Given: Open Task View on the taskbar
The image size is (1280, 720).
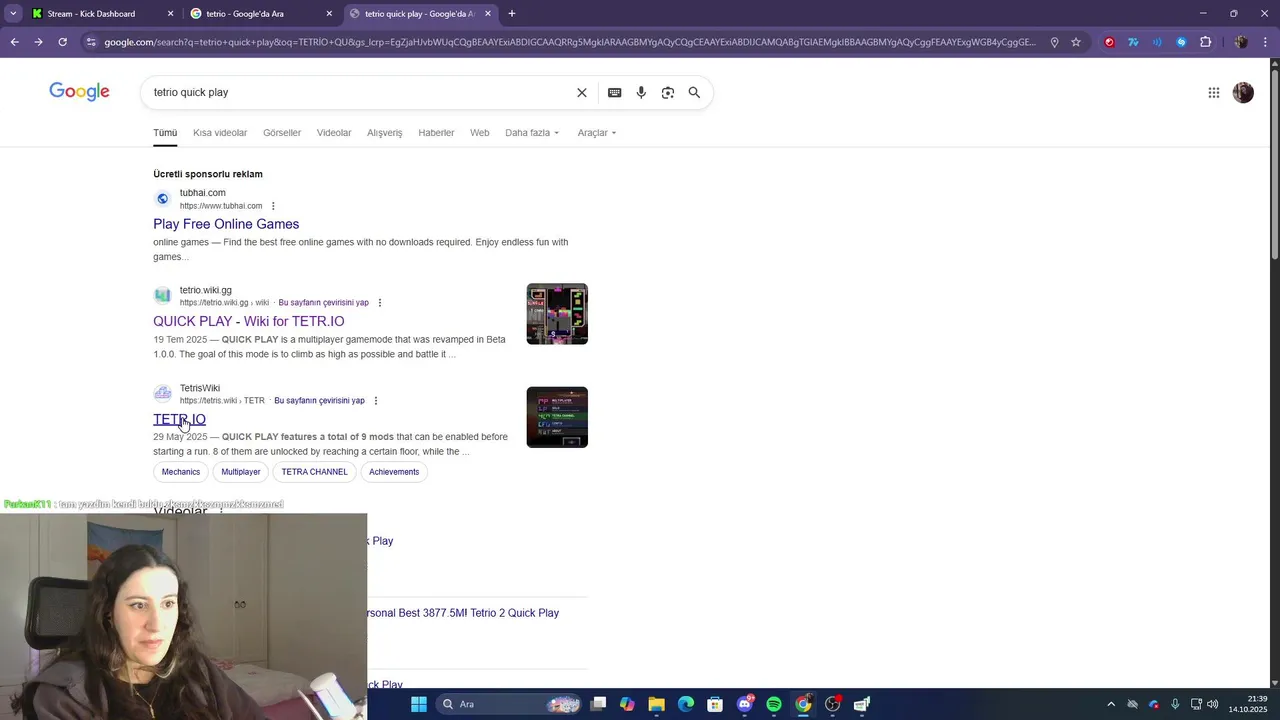Looking at the screenshot, I should coord(598,704).
